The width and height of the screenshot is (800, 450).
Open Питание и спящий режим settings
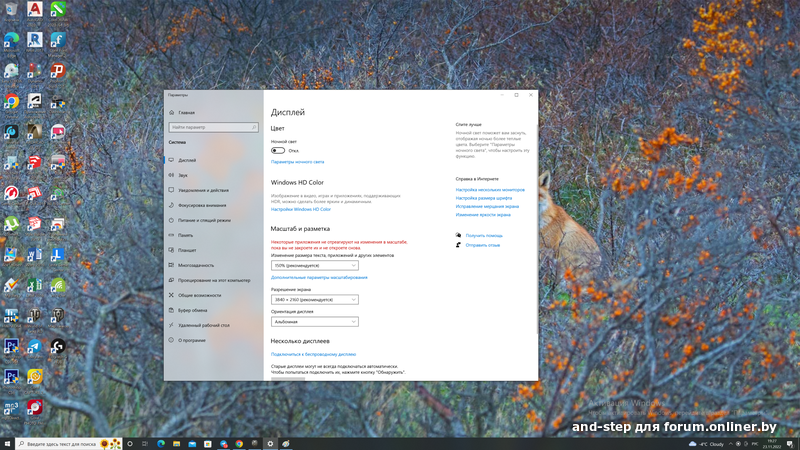[213, 220]
